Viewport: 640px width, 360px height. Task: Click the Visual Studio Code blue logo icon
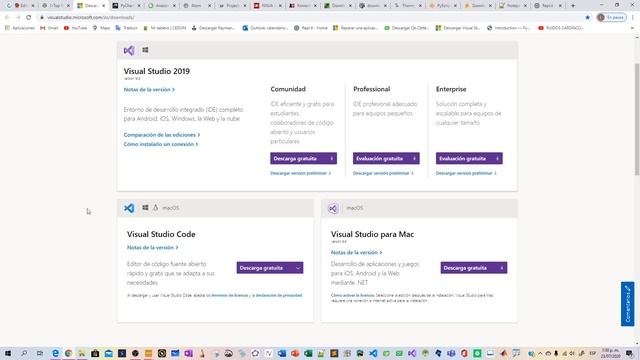coord(129,208)
